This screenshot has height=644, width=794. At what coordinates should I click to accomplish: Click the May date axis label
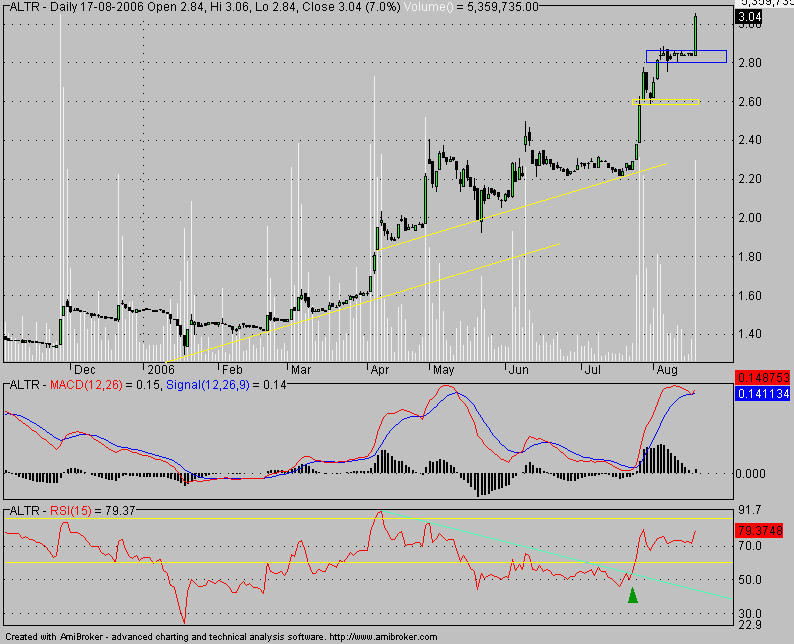[x=444, y=370]
